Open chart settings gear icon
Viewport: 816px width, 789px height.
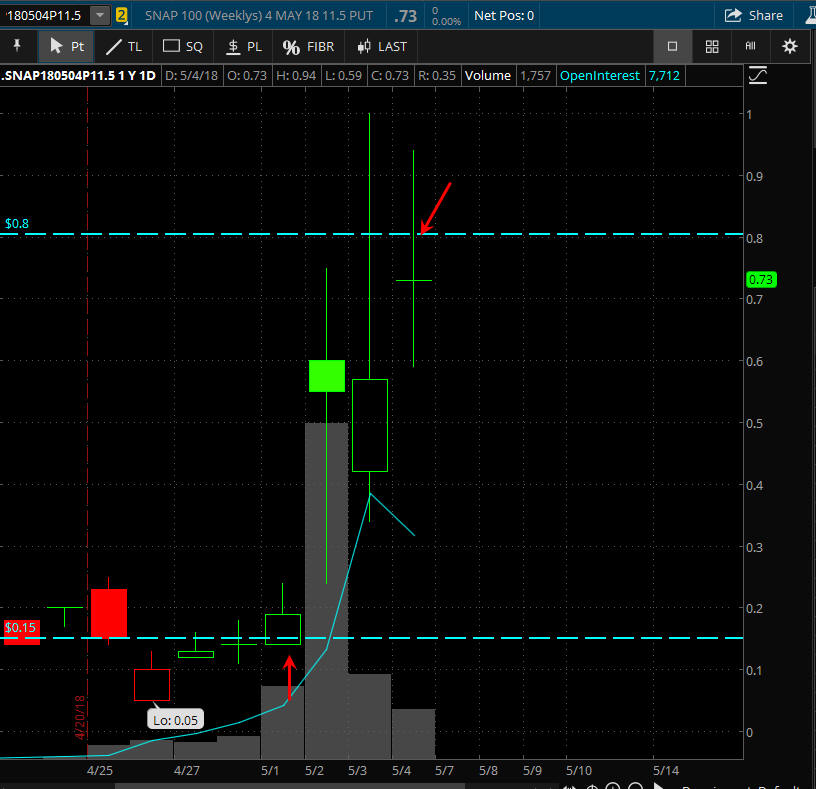(790, 46)
